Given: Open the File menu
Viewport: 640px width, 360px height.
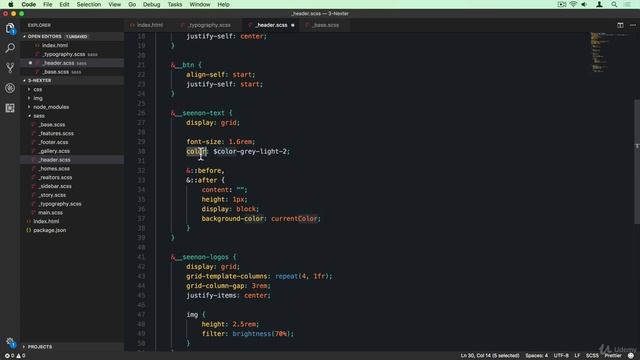Looking at the screenshot, I should click(48, 4).
